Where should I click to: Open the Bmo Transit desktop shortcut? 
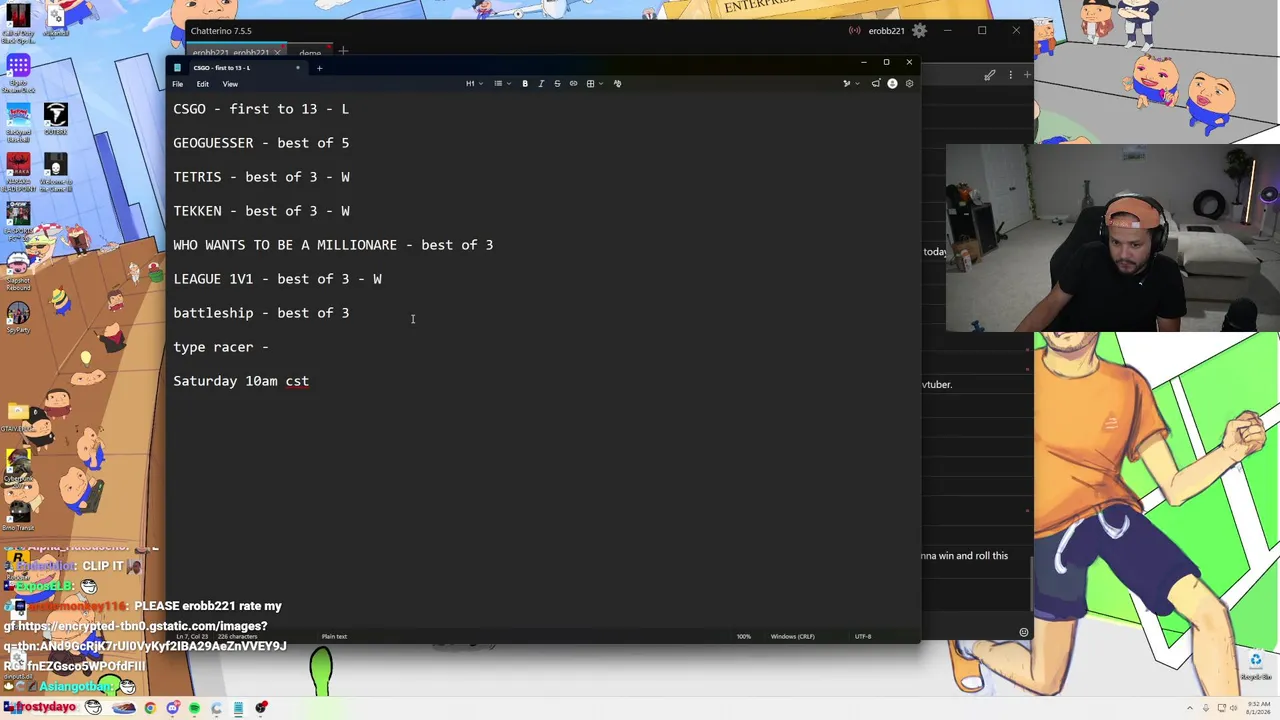point(18,515)
